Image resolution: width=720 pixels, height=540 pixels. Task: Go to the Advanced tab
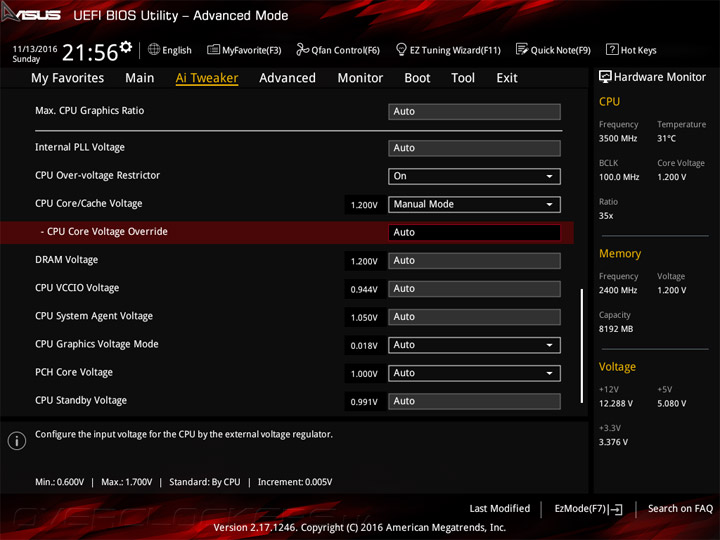click(287, 78)
